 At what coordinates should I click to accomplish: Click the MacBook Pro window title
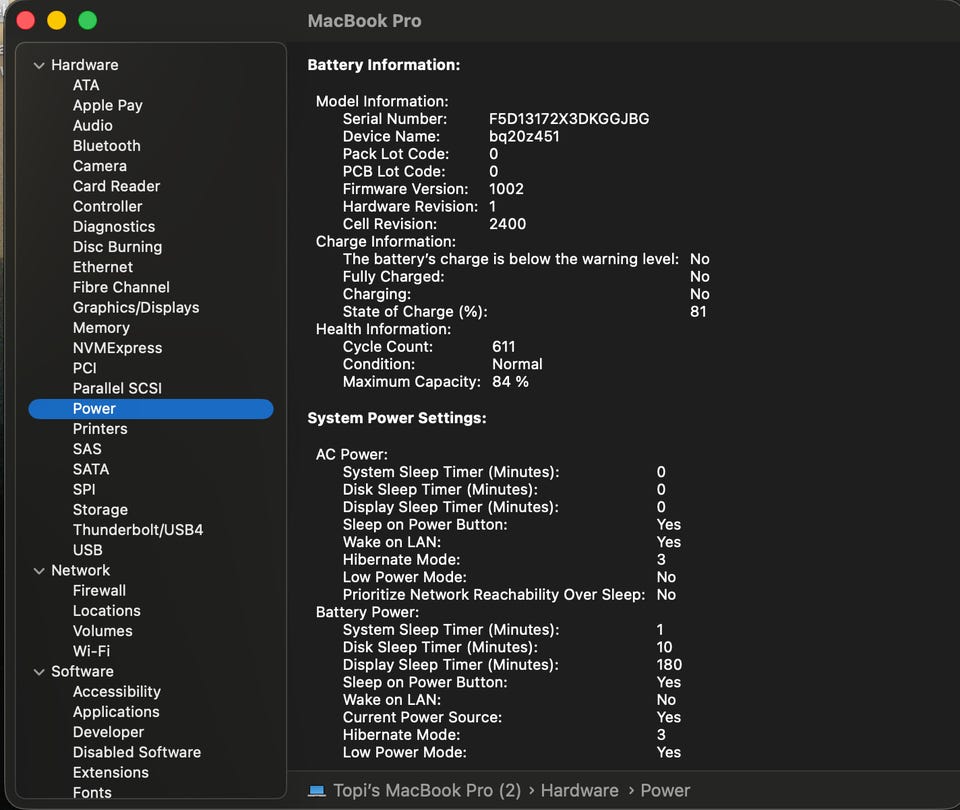point(364,21)
